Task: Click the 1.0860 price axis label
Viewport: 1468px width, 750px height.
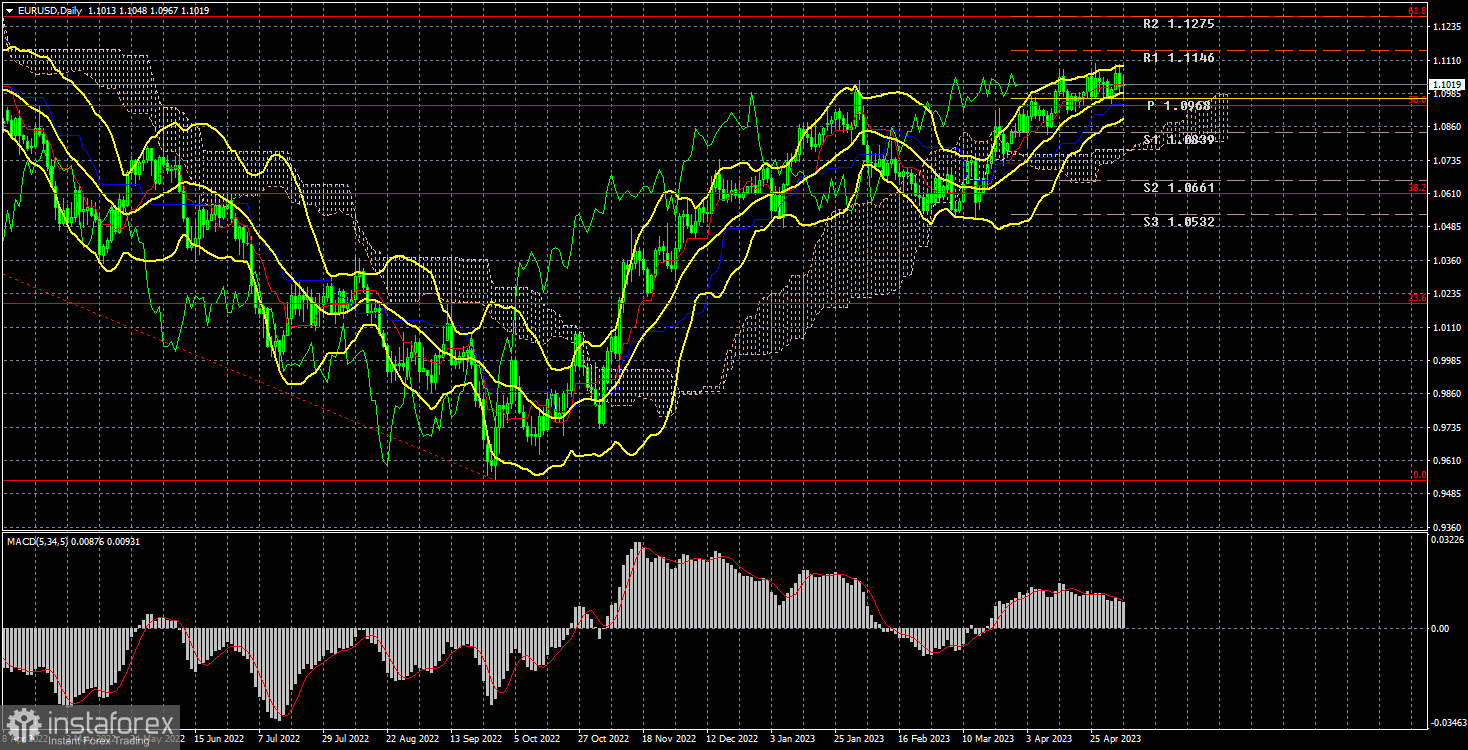Action: 1445,127
